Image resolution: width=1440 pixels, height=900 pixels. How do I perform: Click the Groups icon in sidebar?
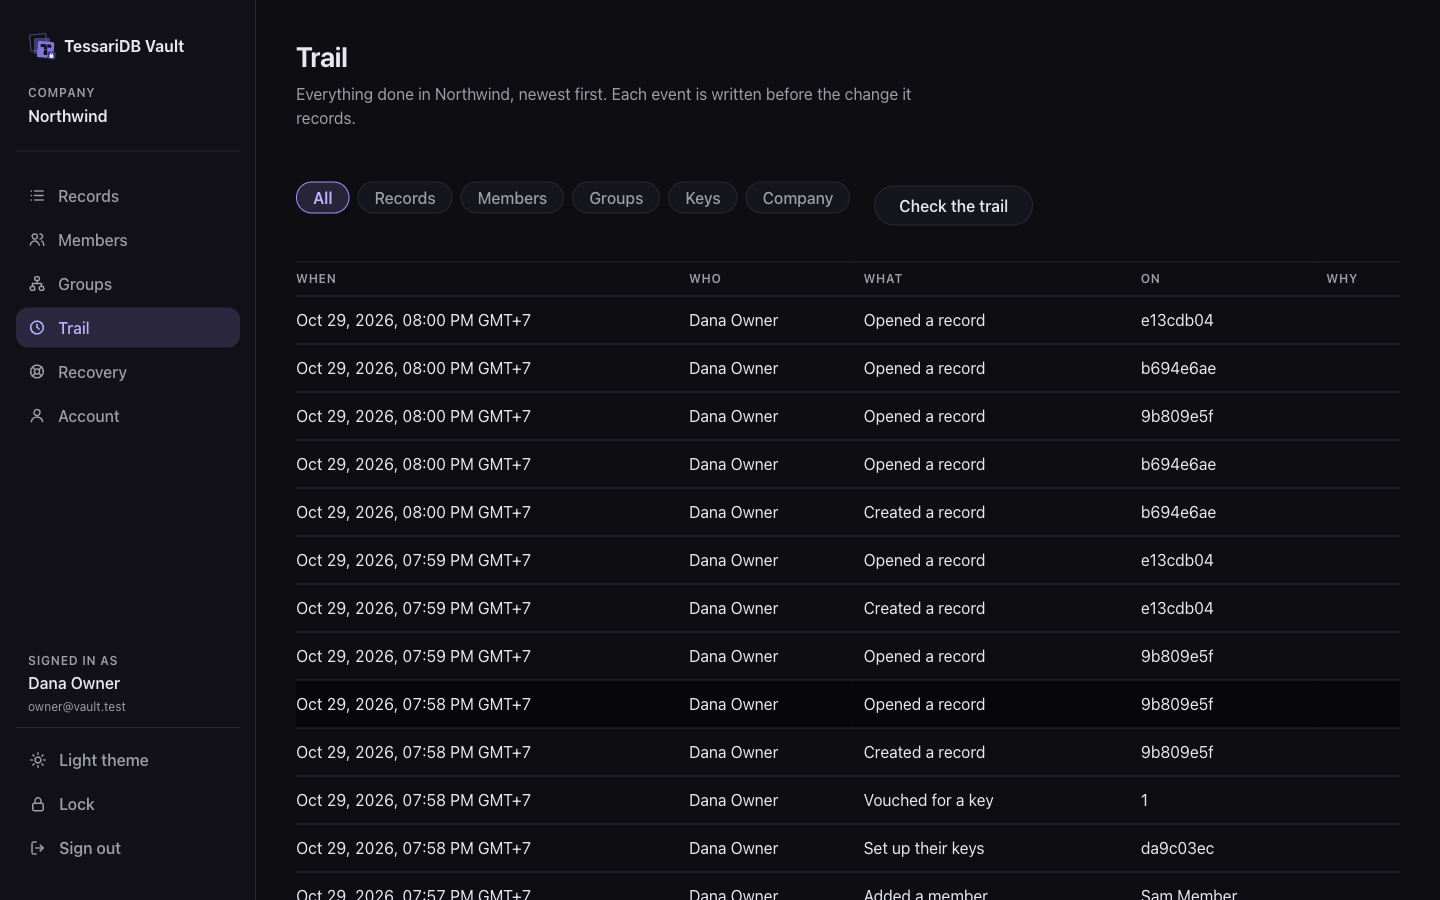tap(37, 284)
